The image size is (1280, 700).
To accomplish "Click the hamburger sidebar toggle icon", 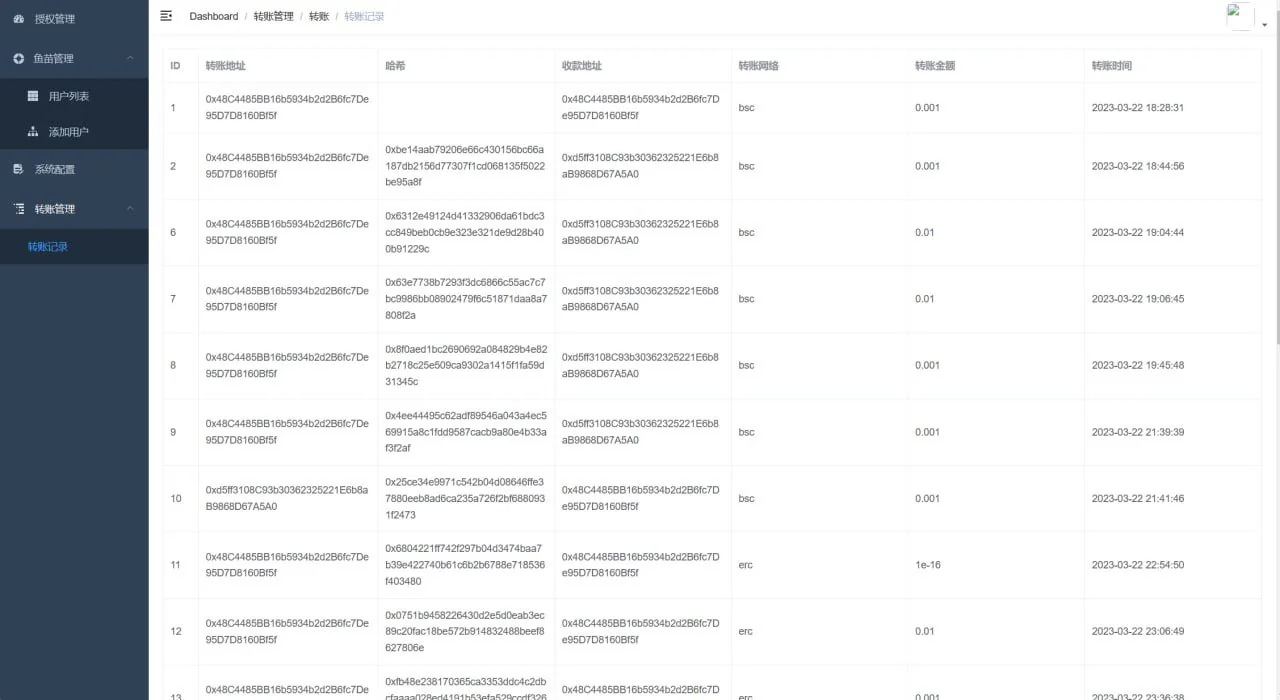I will pyautogui.click(x=166, y=16).
